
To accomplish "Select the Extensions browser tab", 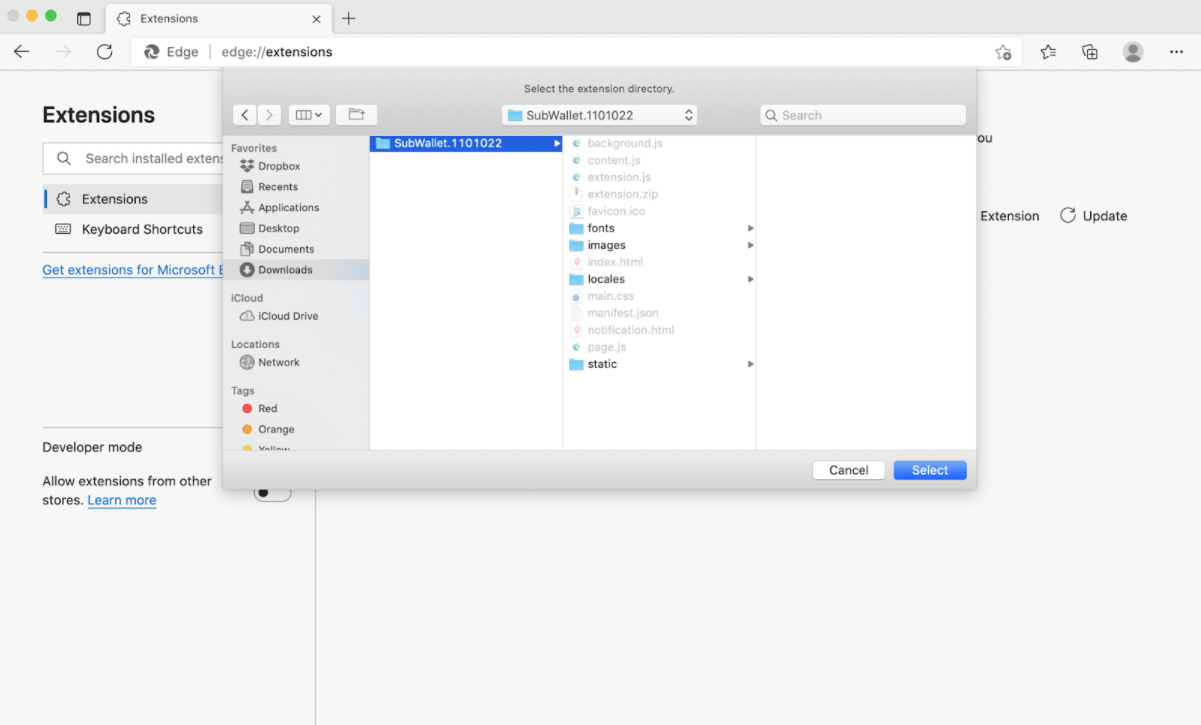I will pyautogui.click(x=218, y=18).
